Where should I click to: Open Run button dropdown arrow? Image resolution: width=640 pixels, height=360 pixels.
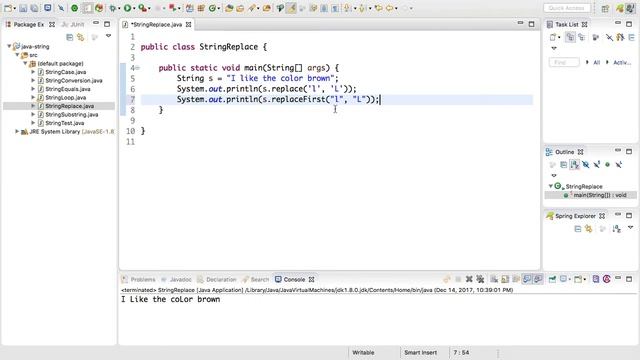point(134,8)
